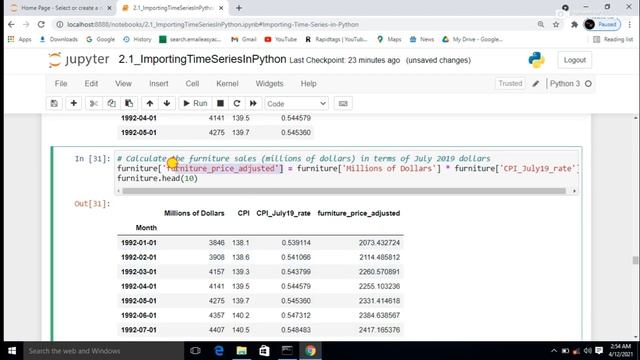Go back in browser history
The width and height of the screenshot is (640, 360).
coord(11,24)
